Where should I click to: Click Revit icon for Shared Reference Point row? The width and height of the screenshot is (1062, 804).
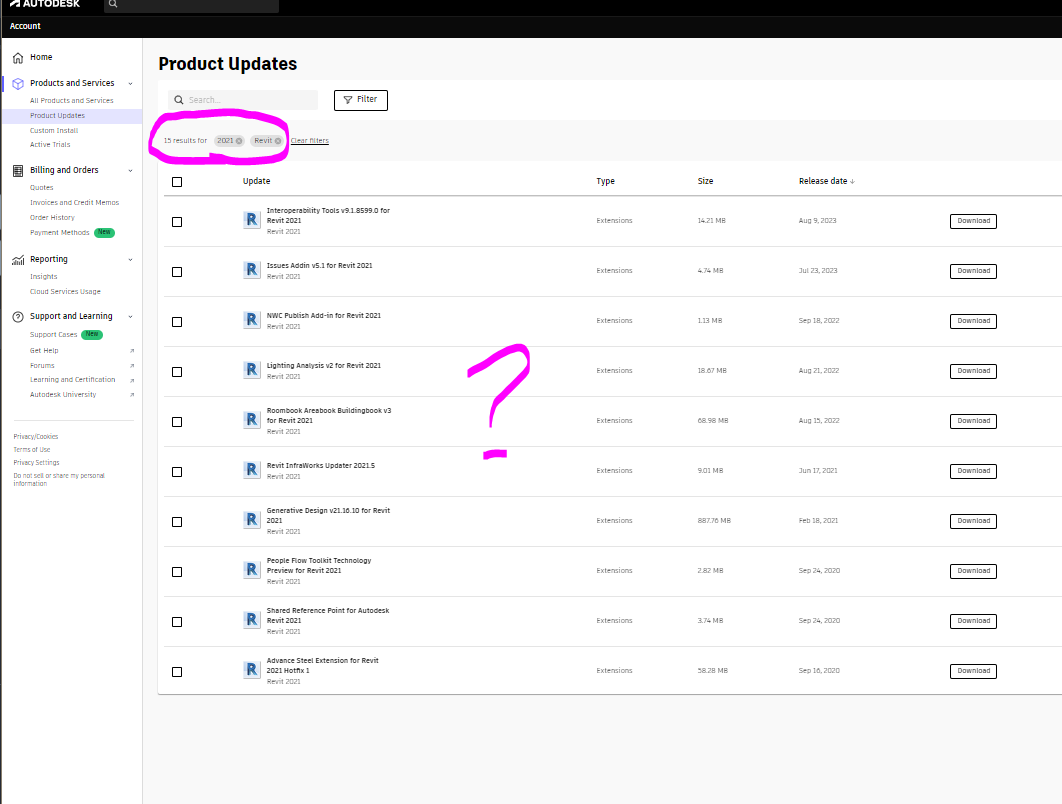[x=252, y=620]
